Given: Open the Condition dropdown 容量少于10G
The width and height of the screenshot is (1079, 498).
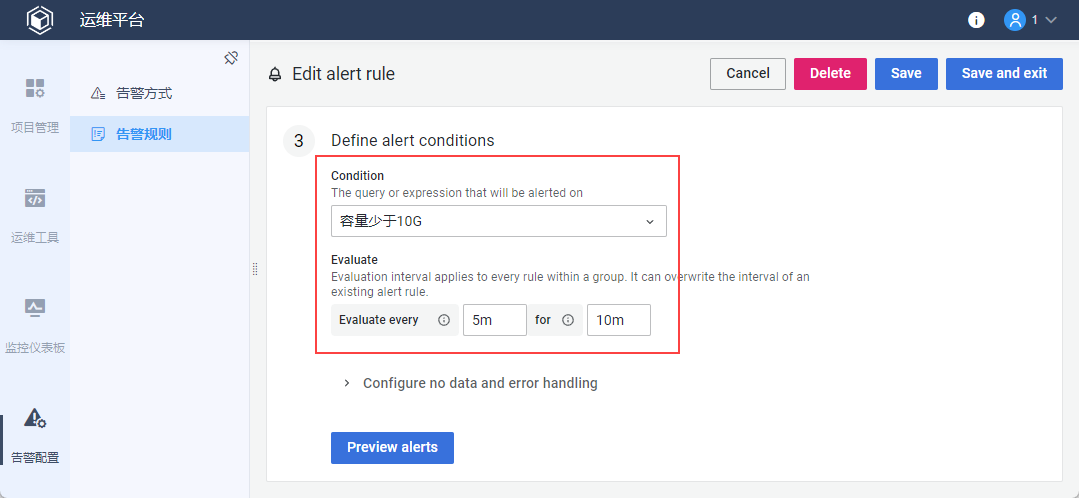Looking at the screenshot, I should tap(498, 221).
